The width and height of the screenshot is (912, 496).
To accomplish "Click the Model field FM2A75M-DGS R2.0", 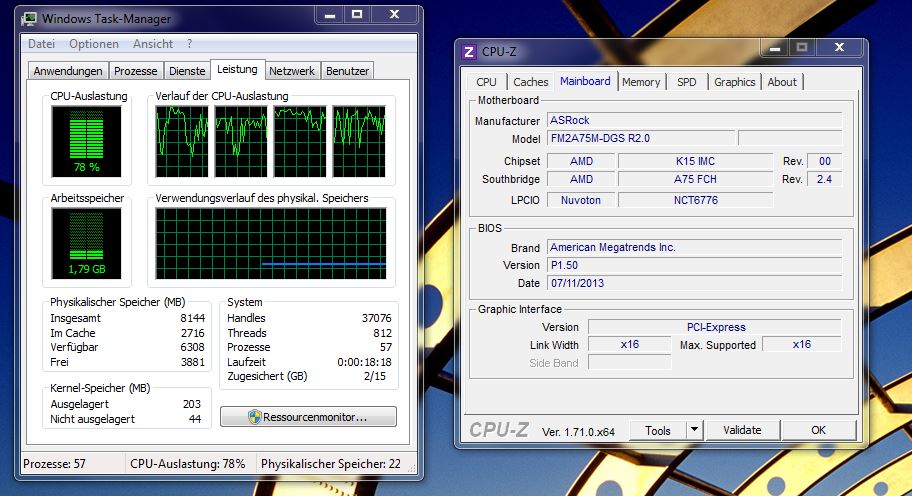I will pyautogui.click(x=641, y=138).
